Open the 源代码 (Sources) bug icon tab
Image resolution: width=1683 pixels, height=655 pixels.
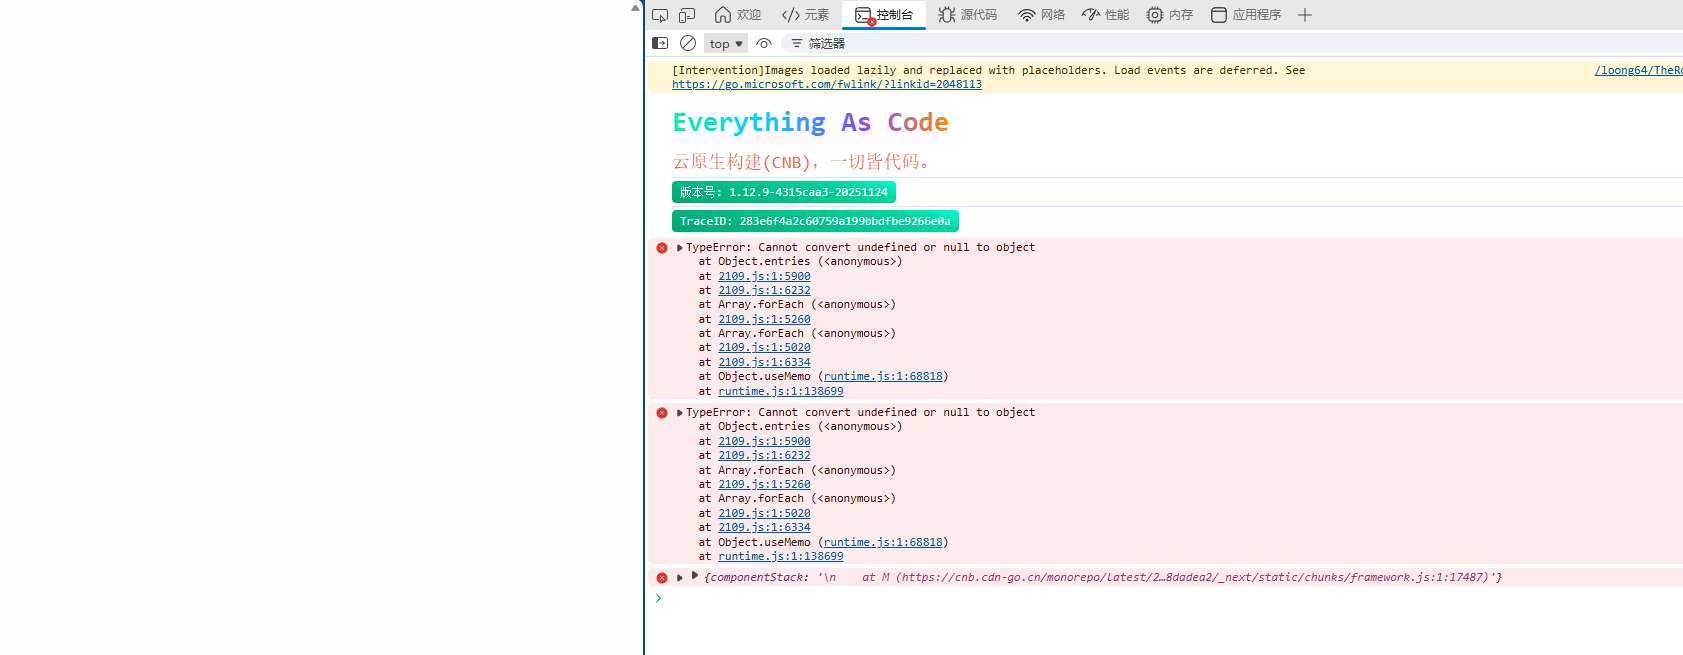968,15
